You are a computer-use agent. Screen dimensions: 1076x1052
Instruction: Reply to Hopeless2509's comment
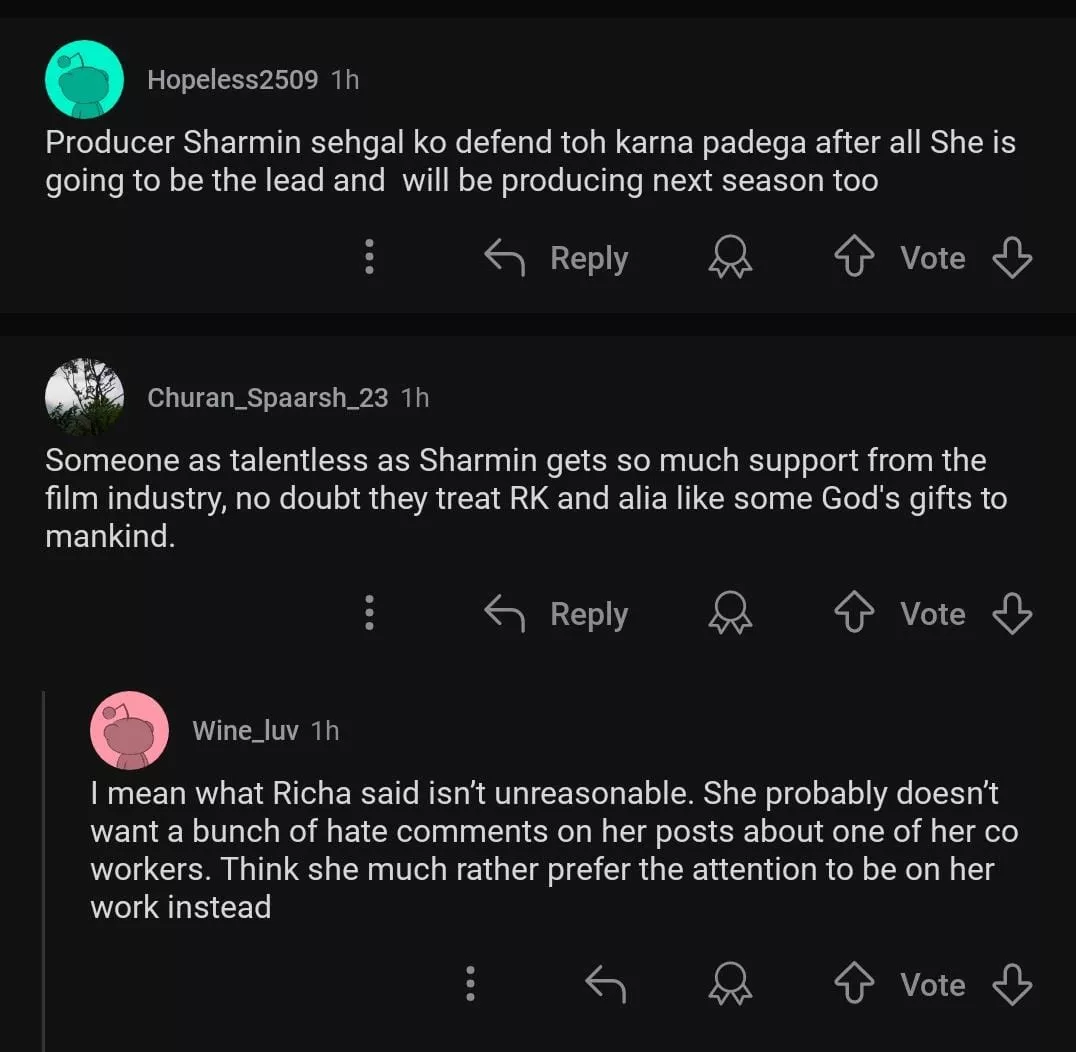(557, 258)
